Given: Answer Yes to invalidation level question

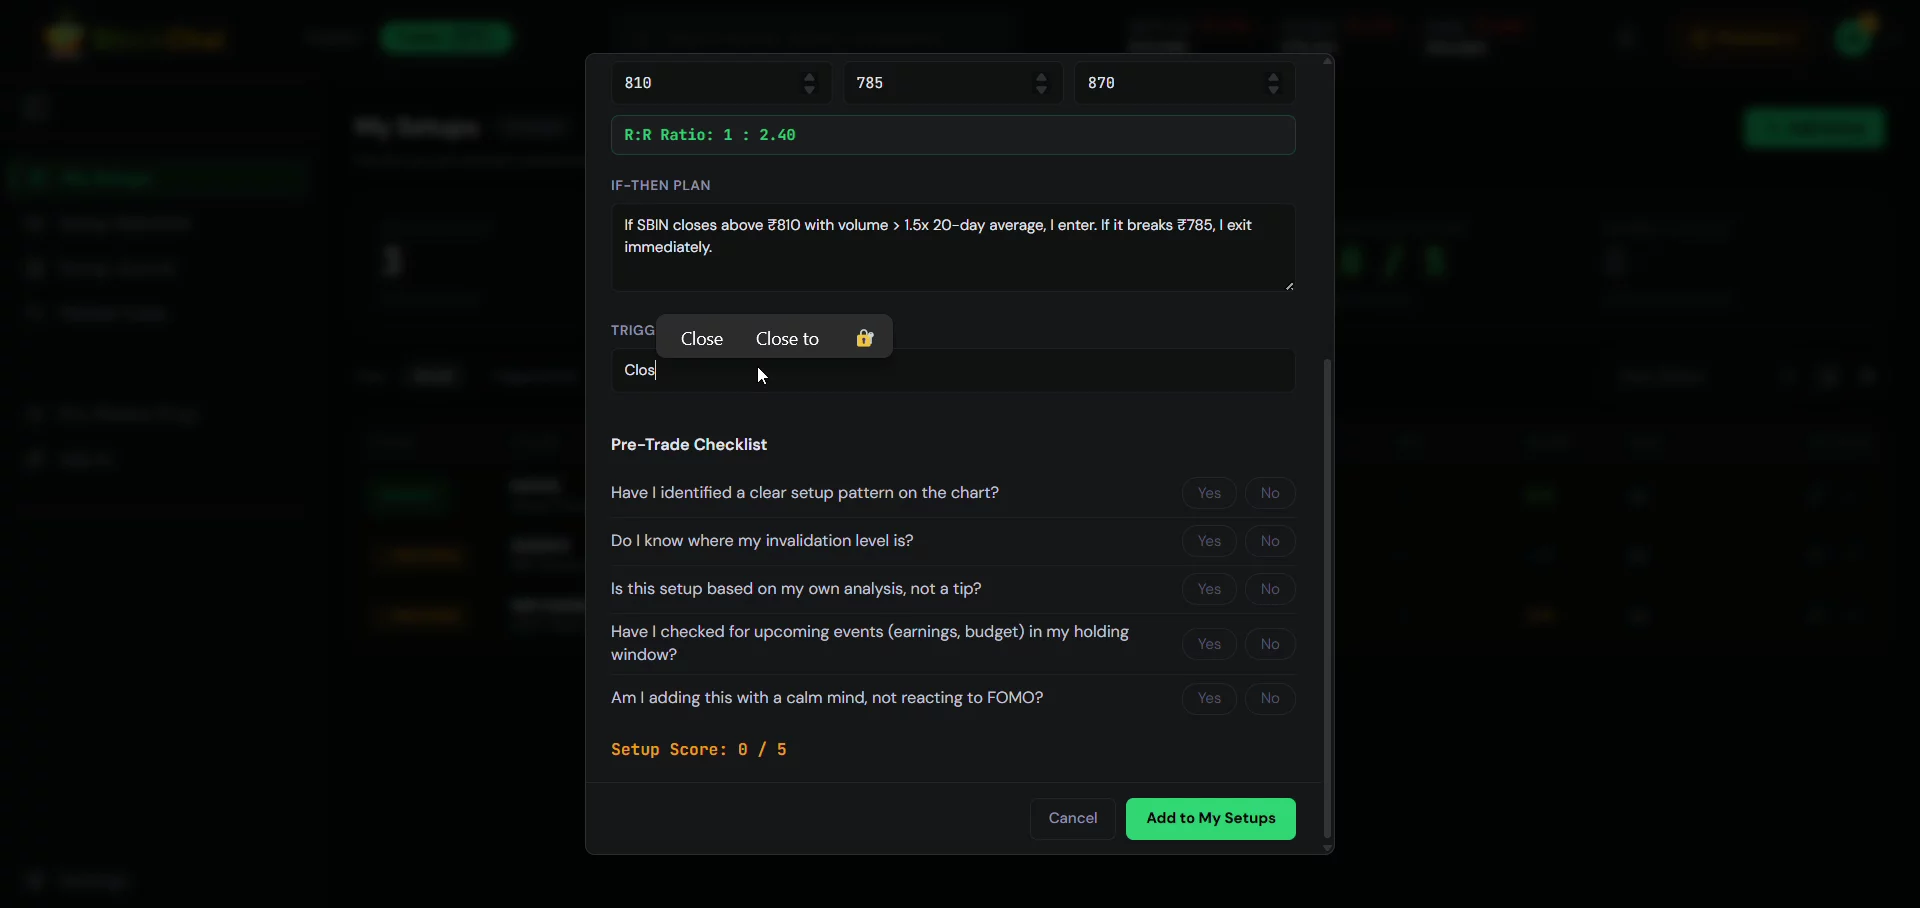Looking at the screenshot, I should point(1209,541).
